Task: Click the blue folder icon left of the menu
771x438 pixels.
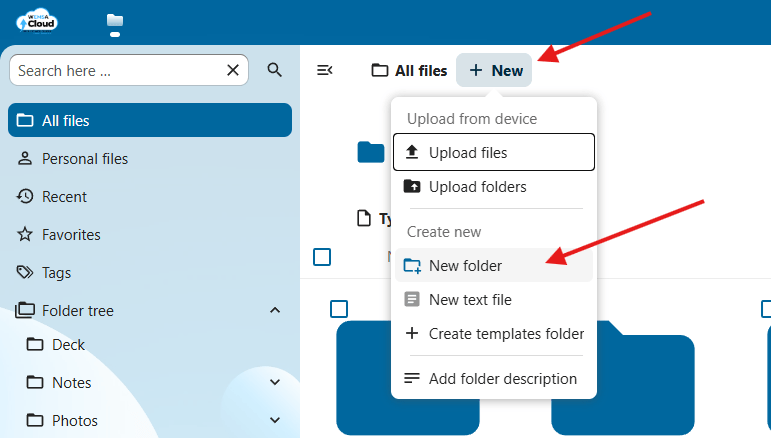Action: (x=371, y=152)
